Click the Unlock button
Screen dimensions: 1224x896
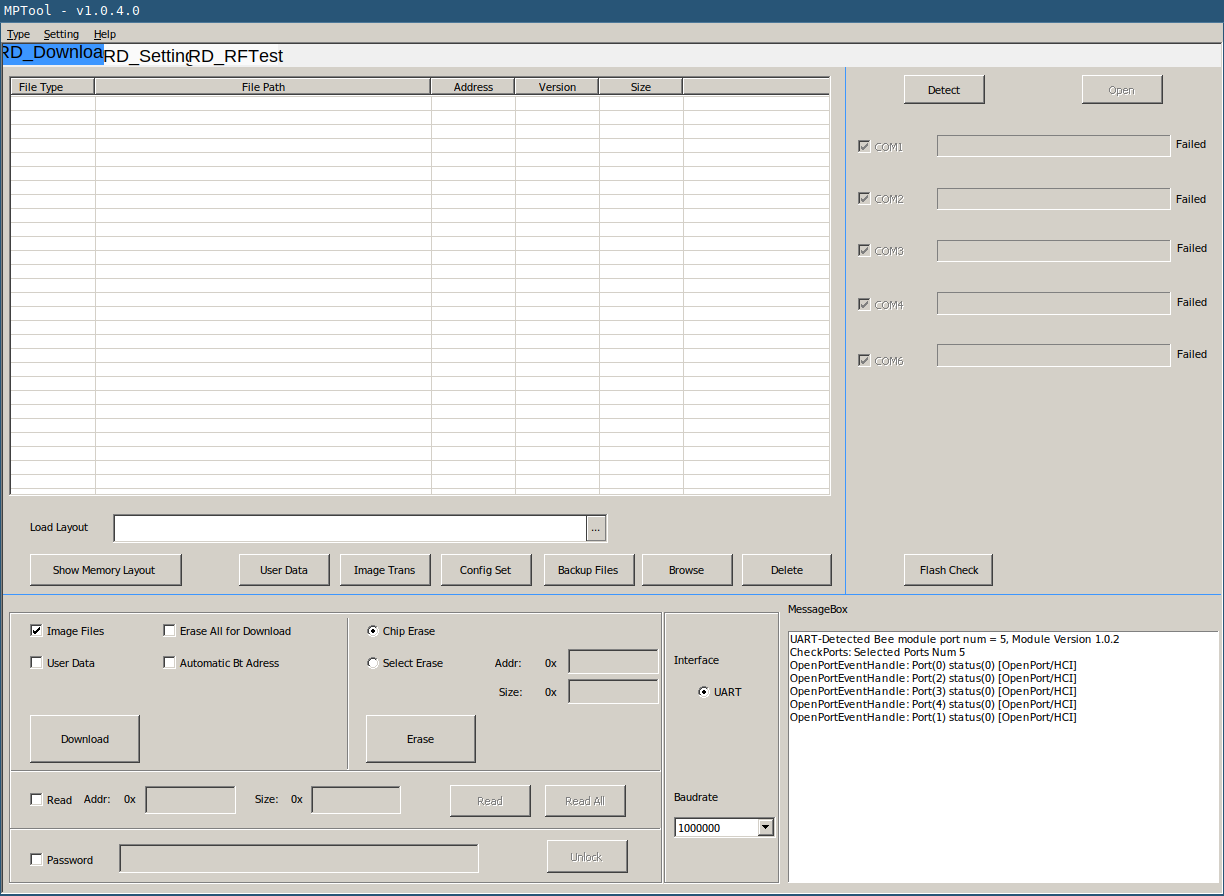pos(587,857)
